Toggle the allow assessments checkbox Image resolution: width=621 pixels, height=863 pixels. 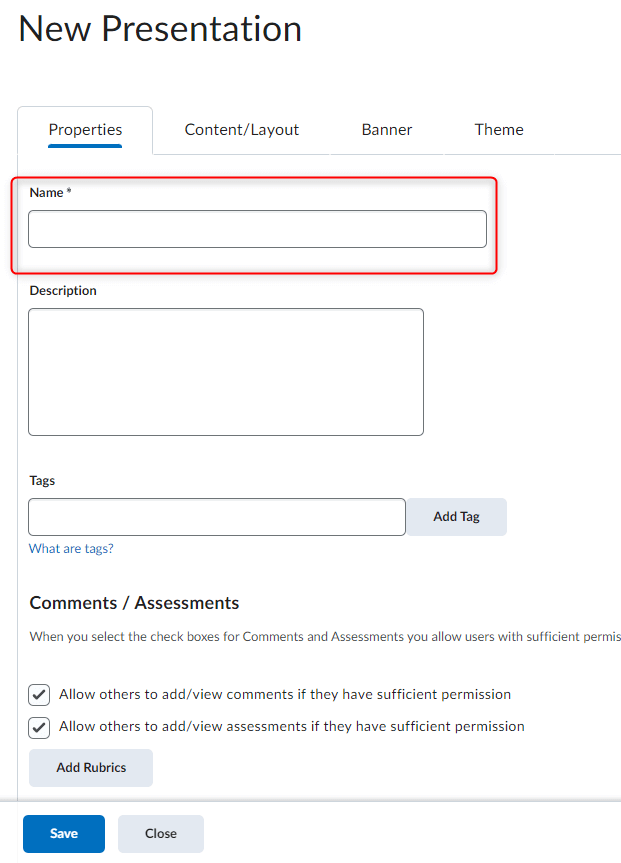point(40,727)
